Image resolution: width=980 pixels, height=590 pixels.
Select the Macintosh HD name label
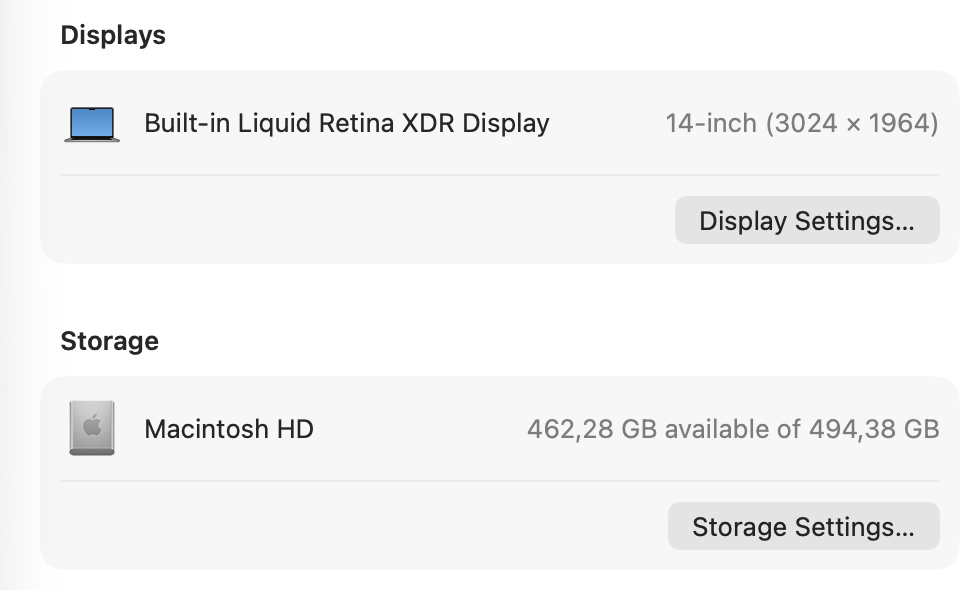point(229,429)
